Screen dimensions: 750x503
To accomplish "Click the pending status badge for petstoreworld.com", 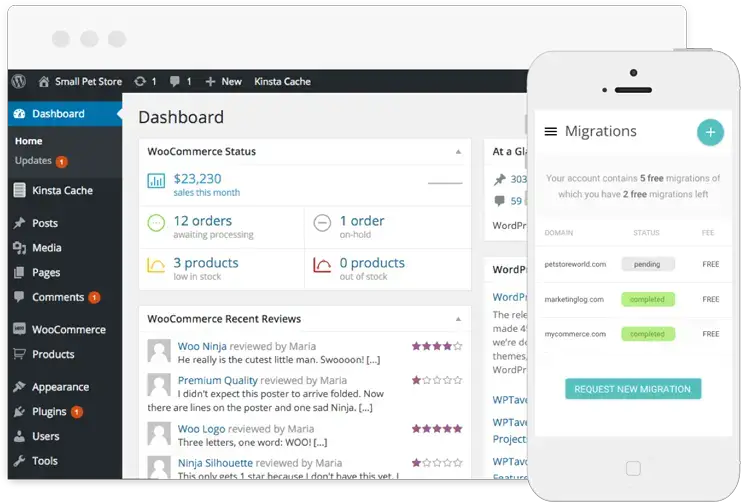I will [648, 264].
